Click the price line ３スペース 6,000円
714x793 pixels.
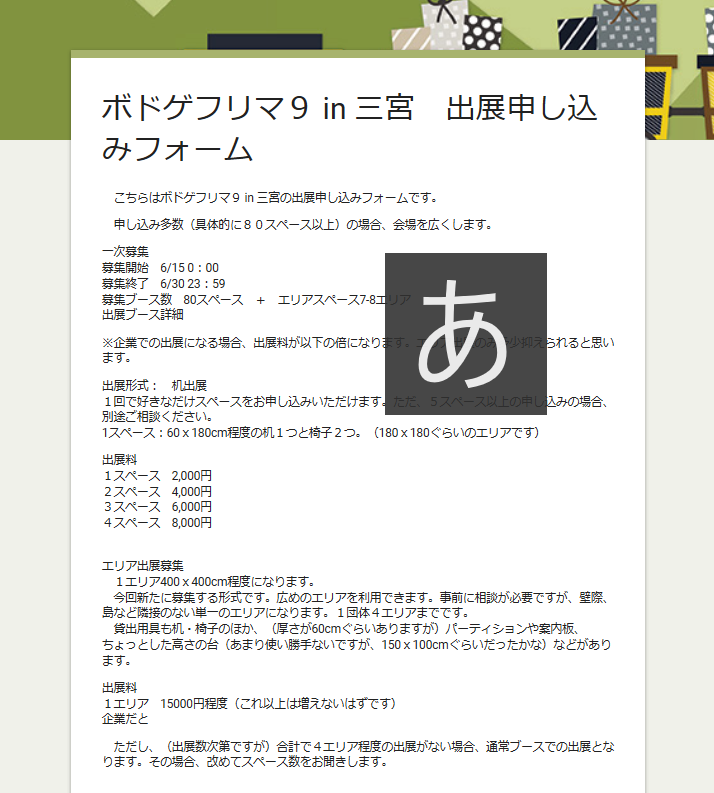pos(157,507)
